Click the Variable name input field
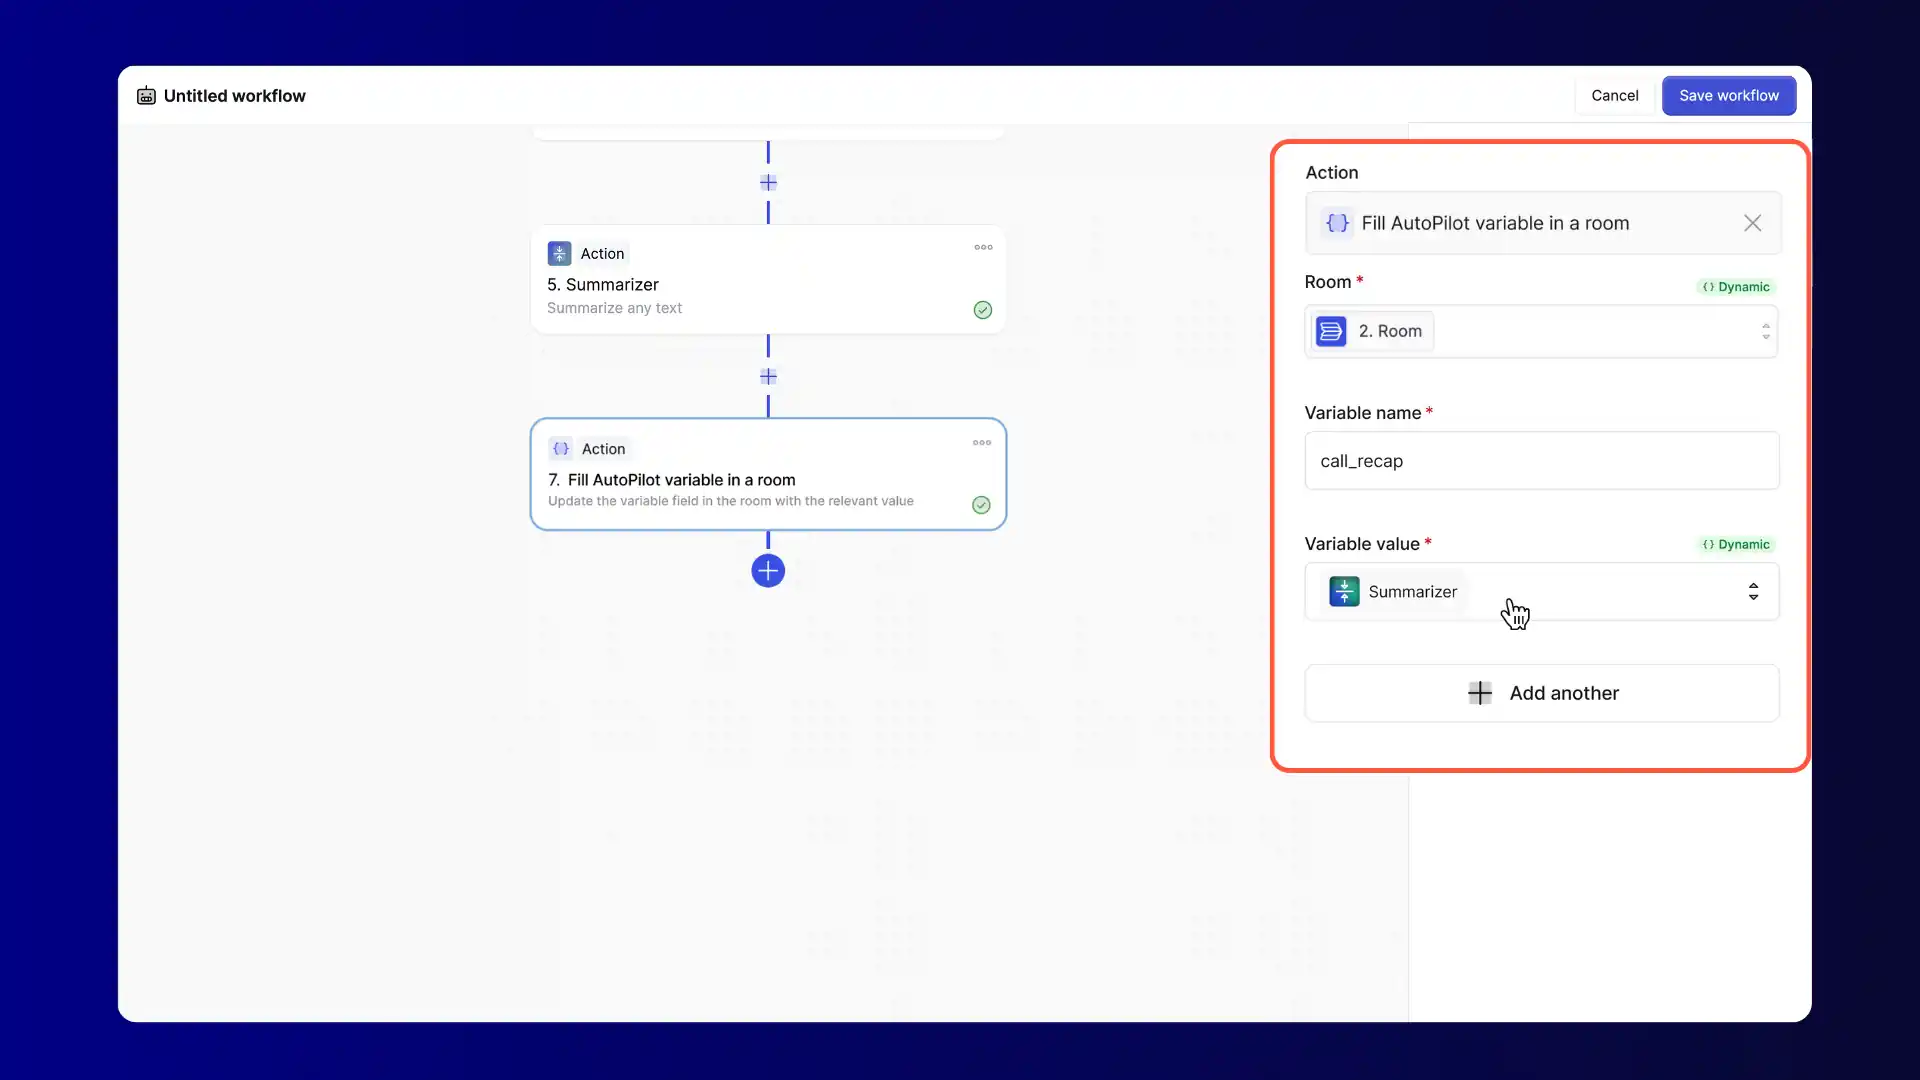The width and height of the screenshot is (1920, 1080). tap(1541, 461)
